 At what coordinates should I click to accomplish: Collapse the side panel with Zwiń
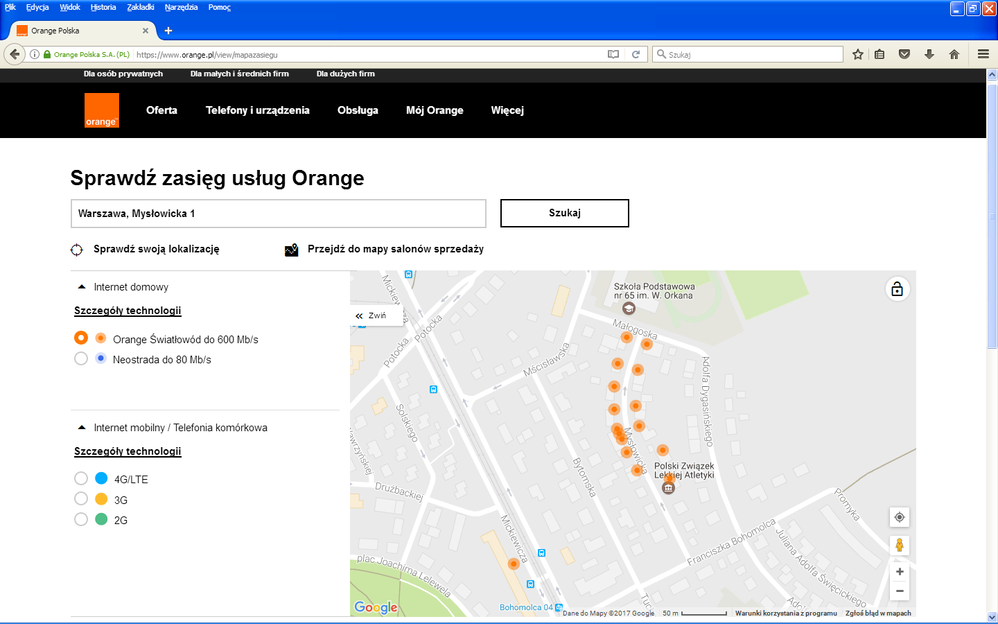coord(371,316)
